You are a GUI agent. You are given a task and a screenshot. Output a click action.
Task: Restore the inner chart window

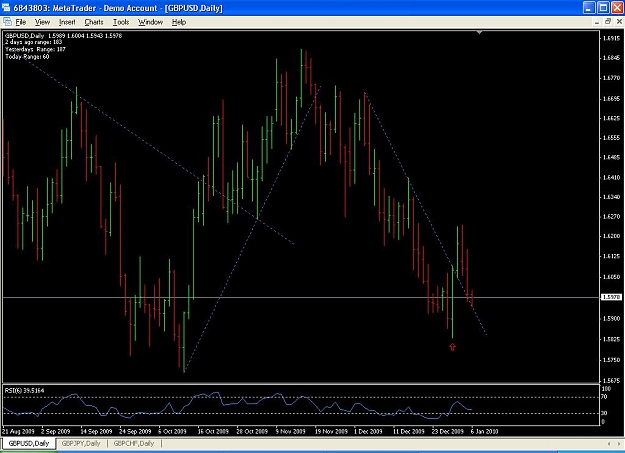[x=608, y=22]
